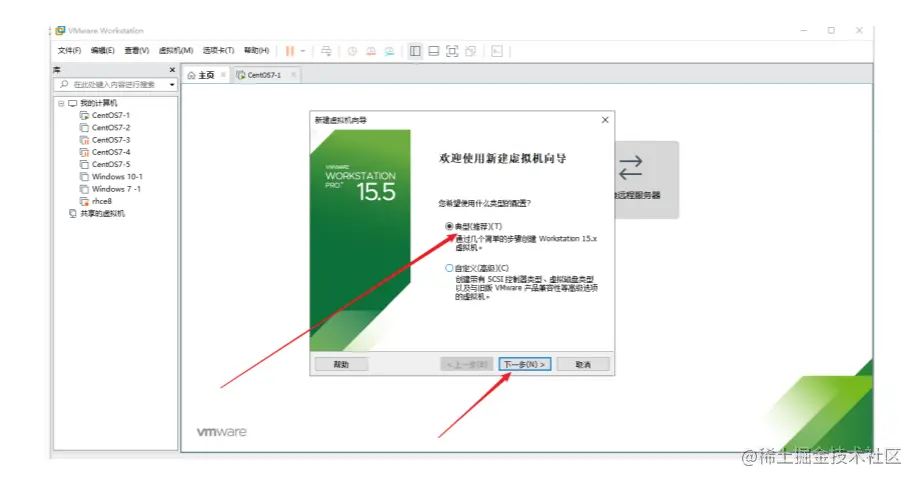The image size is (918, 483).
Task: Click the 取消 button in wizard
Action: 583,364
